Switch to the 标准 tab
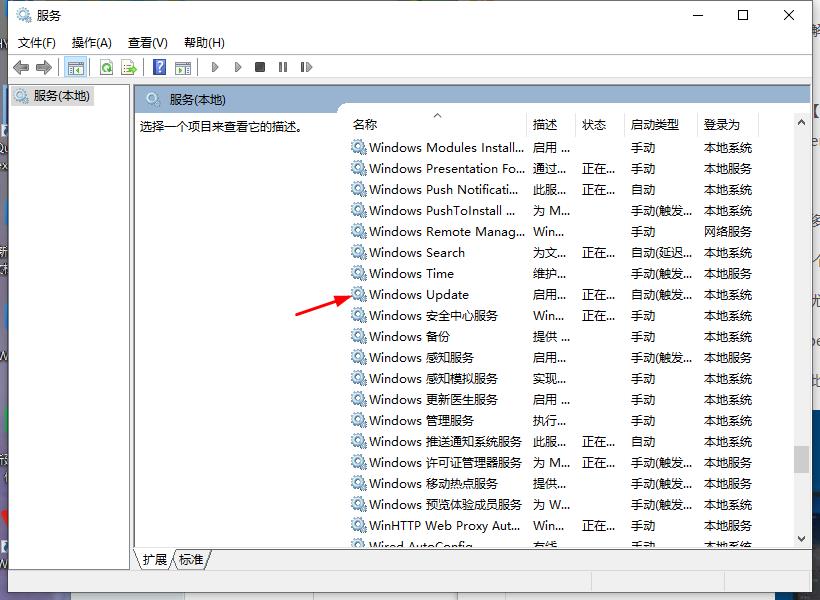Viewport: 820px width, 600px height. [191, 560]
